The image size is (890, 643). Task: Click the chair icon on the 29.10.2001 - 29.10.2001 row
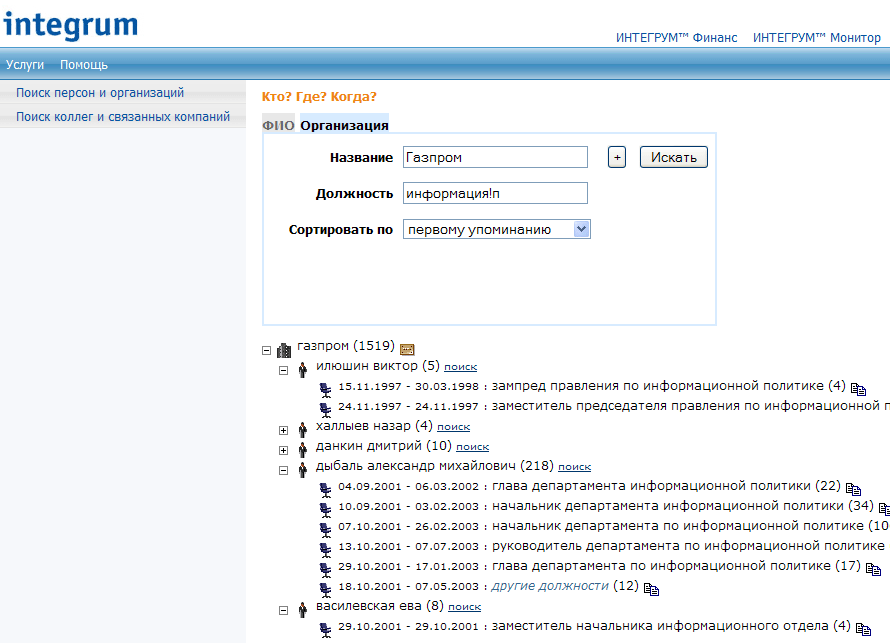325,629
